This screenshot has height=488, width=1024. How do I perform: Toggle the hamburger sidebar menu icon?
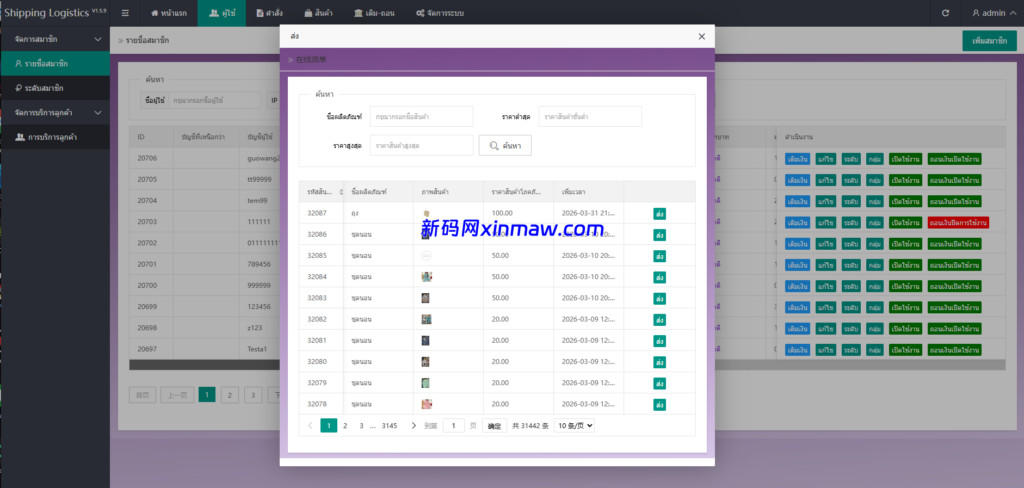point(125,13)
